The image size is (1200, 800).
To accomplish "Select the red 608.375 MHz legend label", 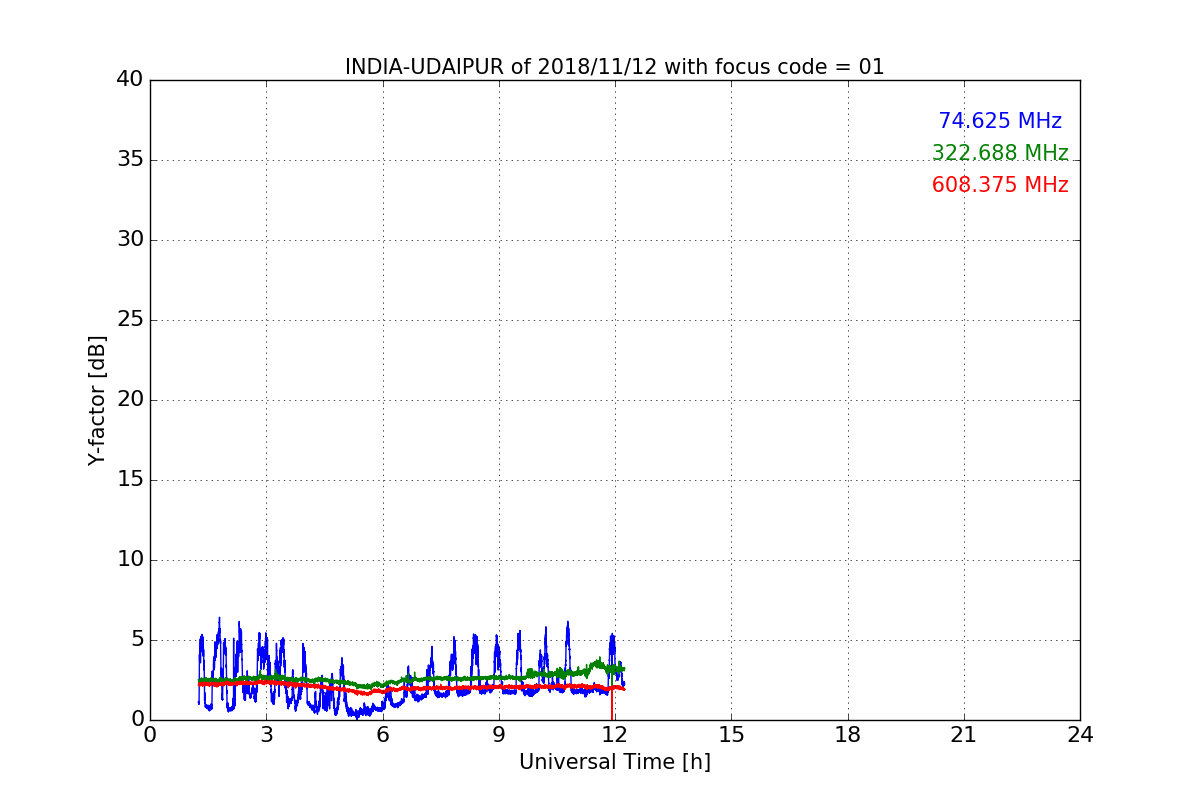I will [x=999, y=185].
